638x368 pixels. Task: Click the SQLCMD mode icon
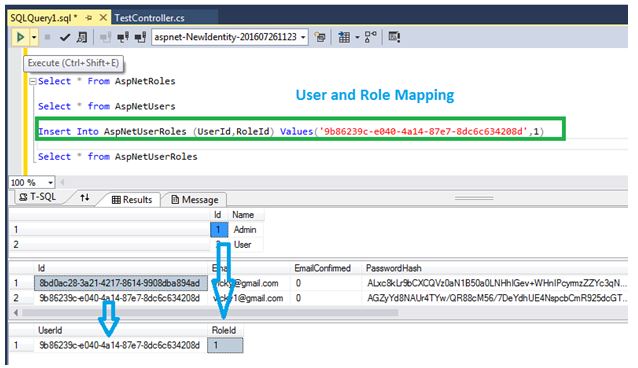(x=394, y=37)
